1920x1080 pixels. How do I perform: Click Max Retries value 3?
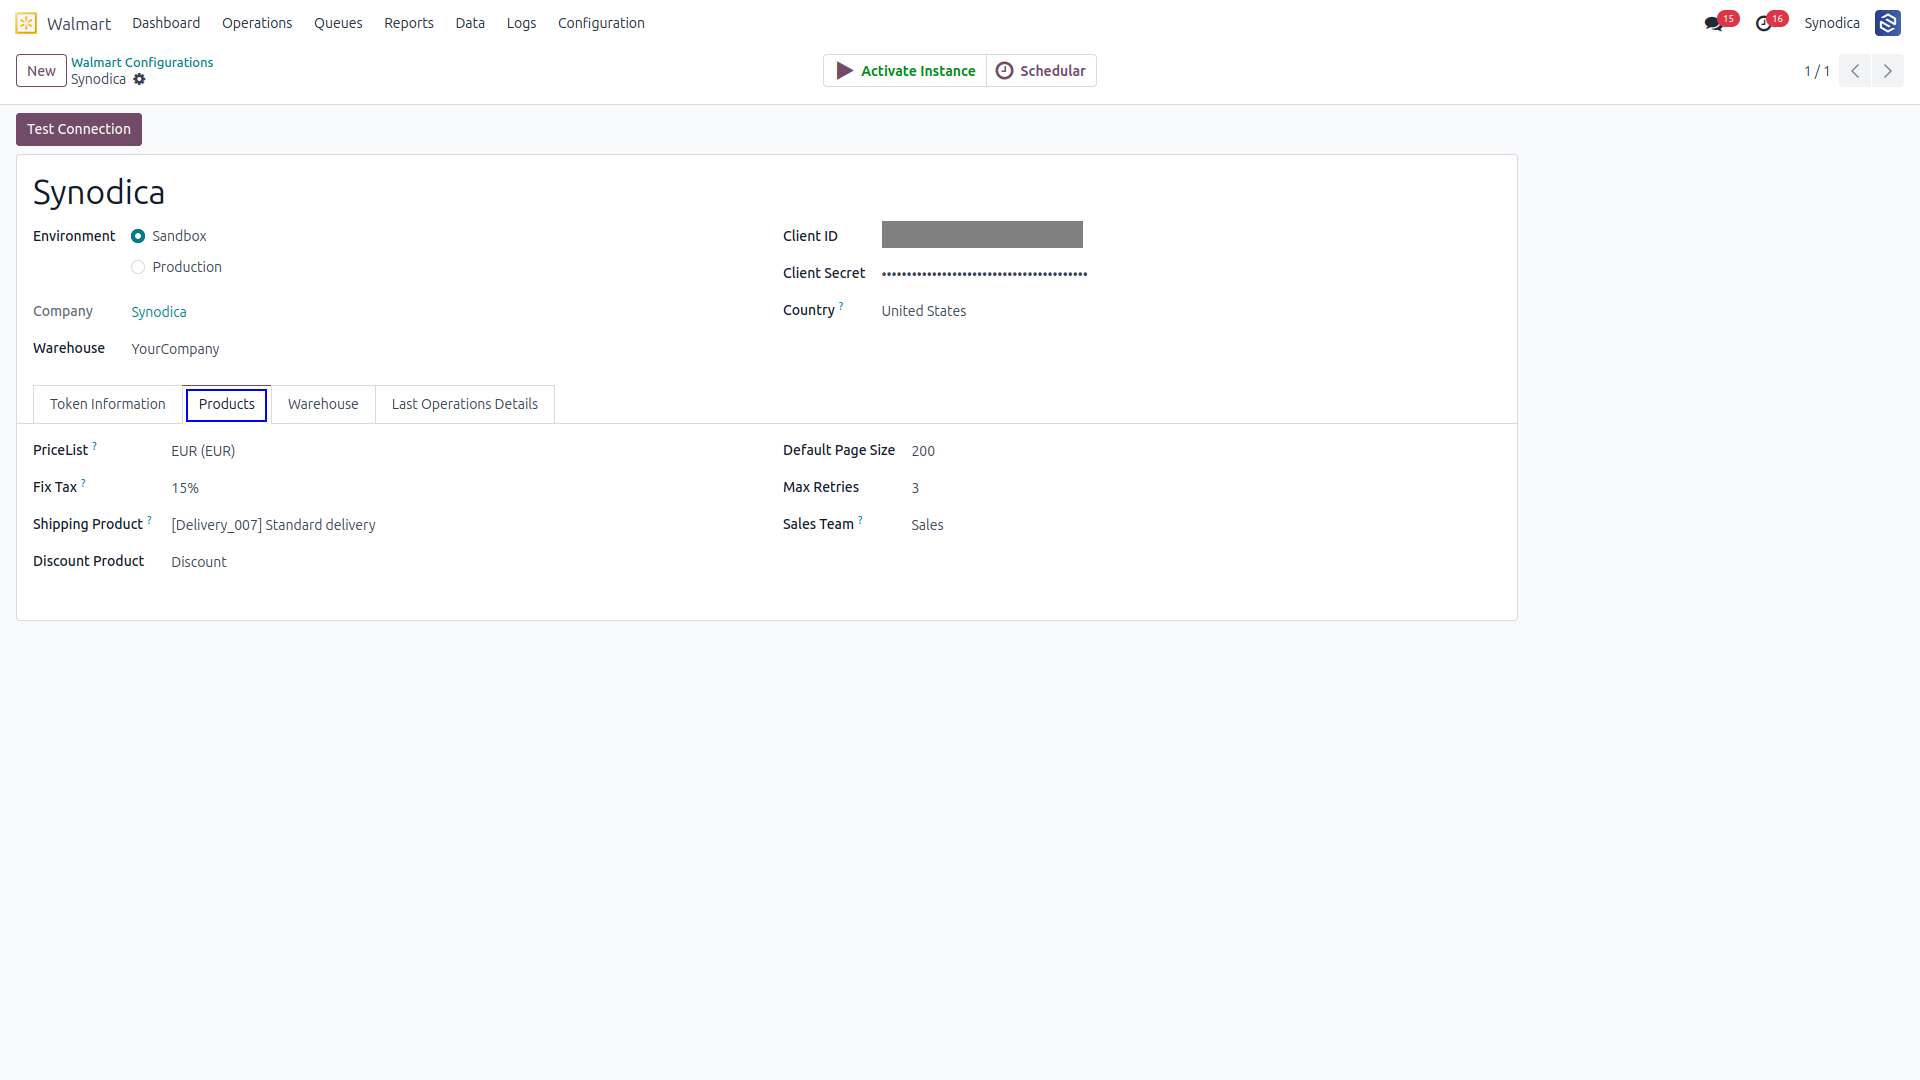(915, 488)
